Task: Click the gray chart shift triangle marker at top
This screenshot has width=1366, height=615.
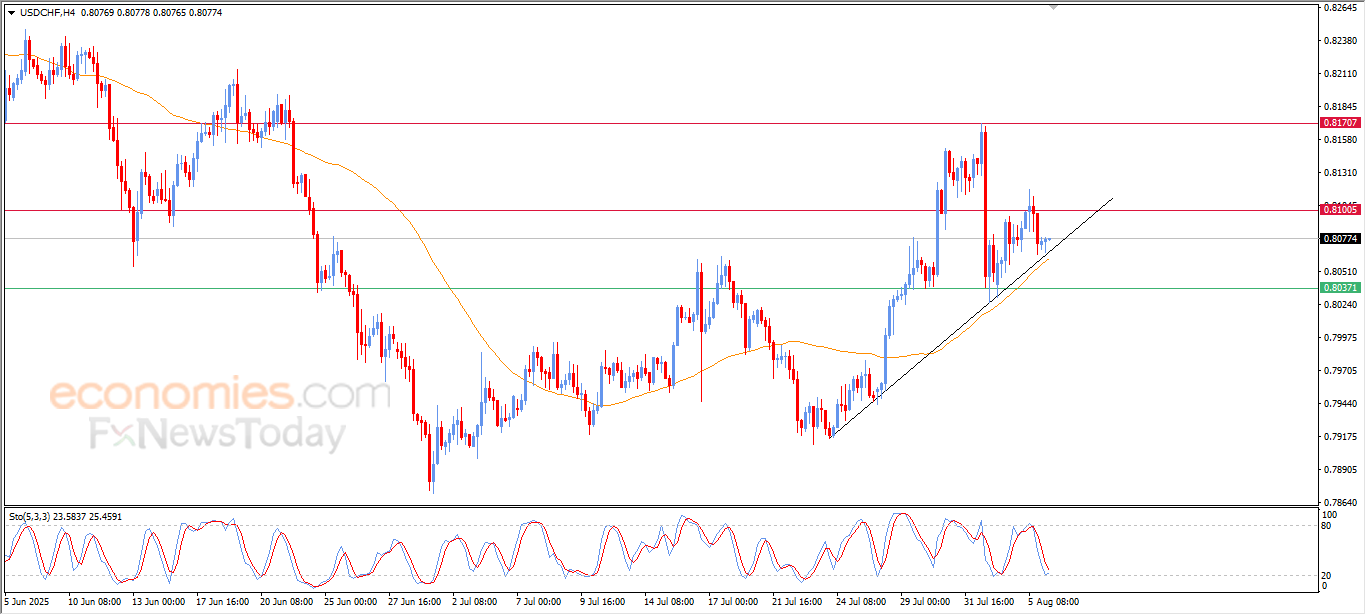Action: click(1052, 7)
